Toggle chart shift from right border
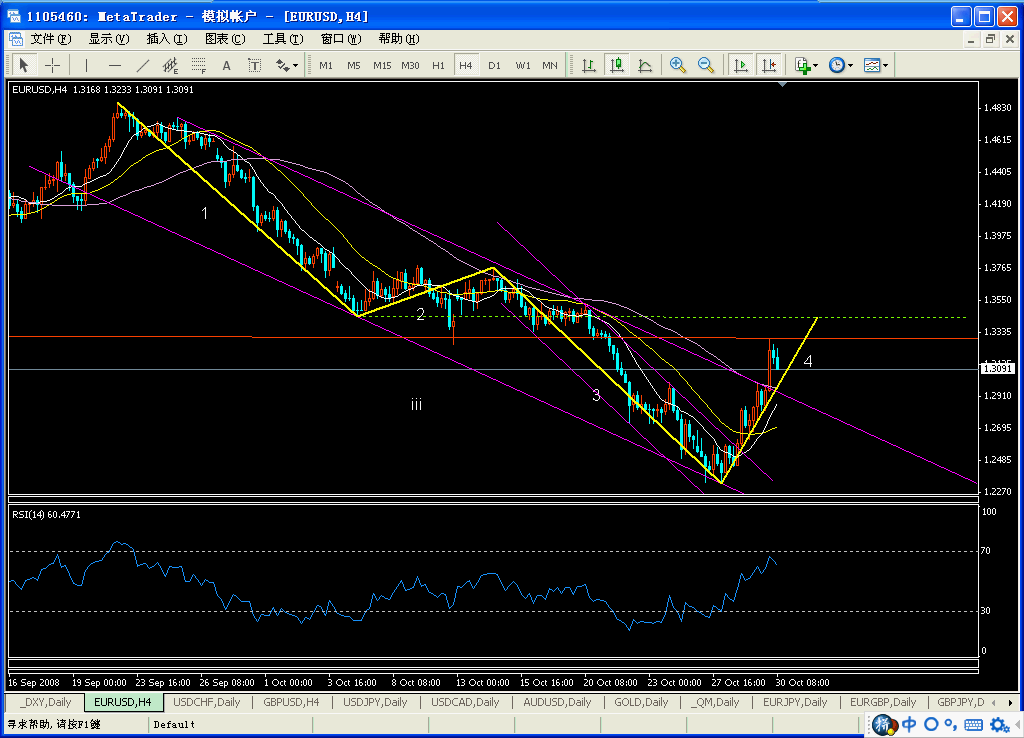 (x=769, y=65)
